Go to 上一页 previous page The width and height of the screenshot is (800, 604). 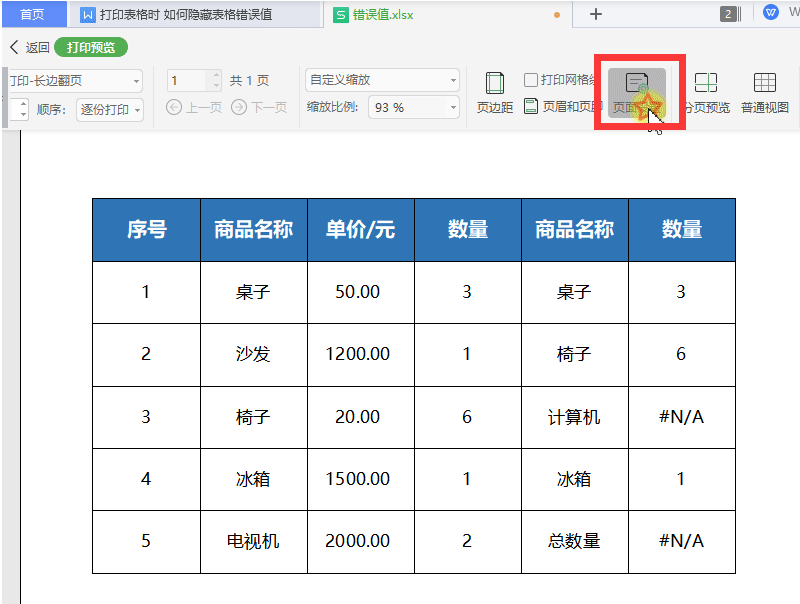point(195,107)
